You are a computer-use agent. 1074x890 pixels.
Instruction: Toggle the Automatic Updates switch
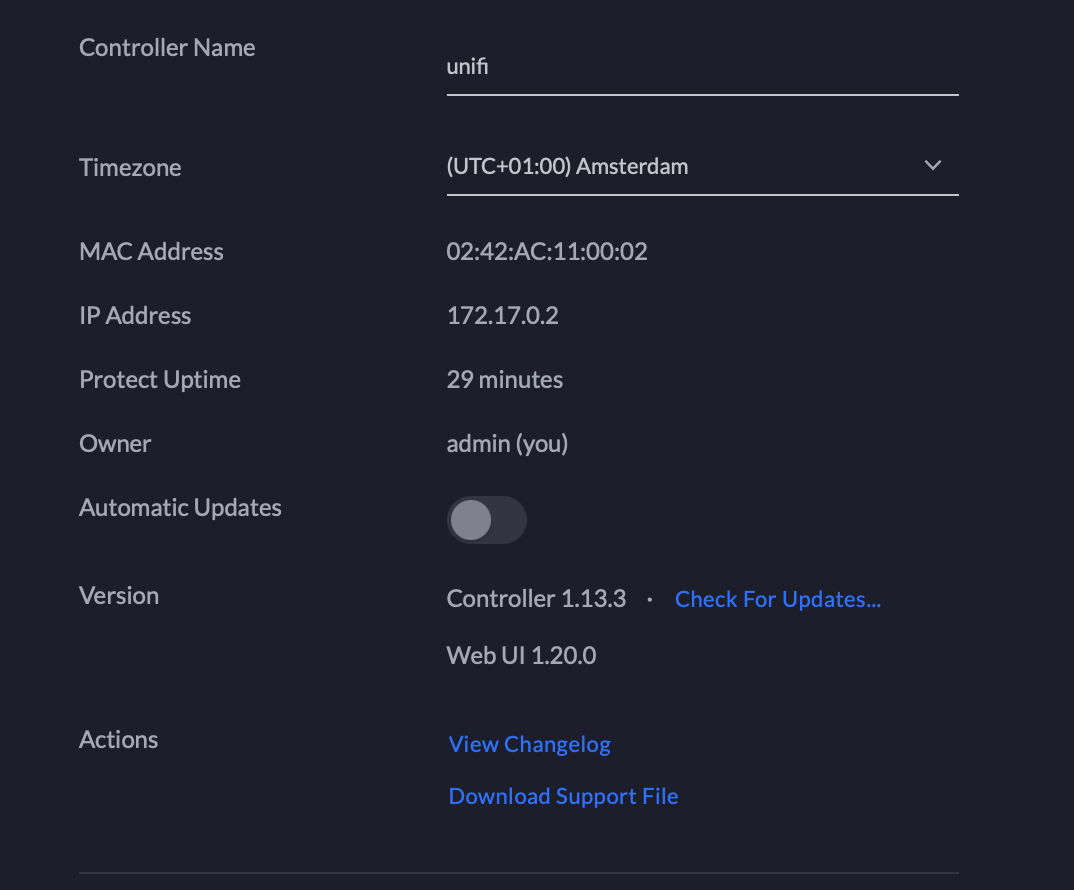487,520
